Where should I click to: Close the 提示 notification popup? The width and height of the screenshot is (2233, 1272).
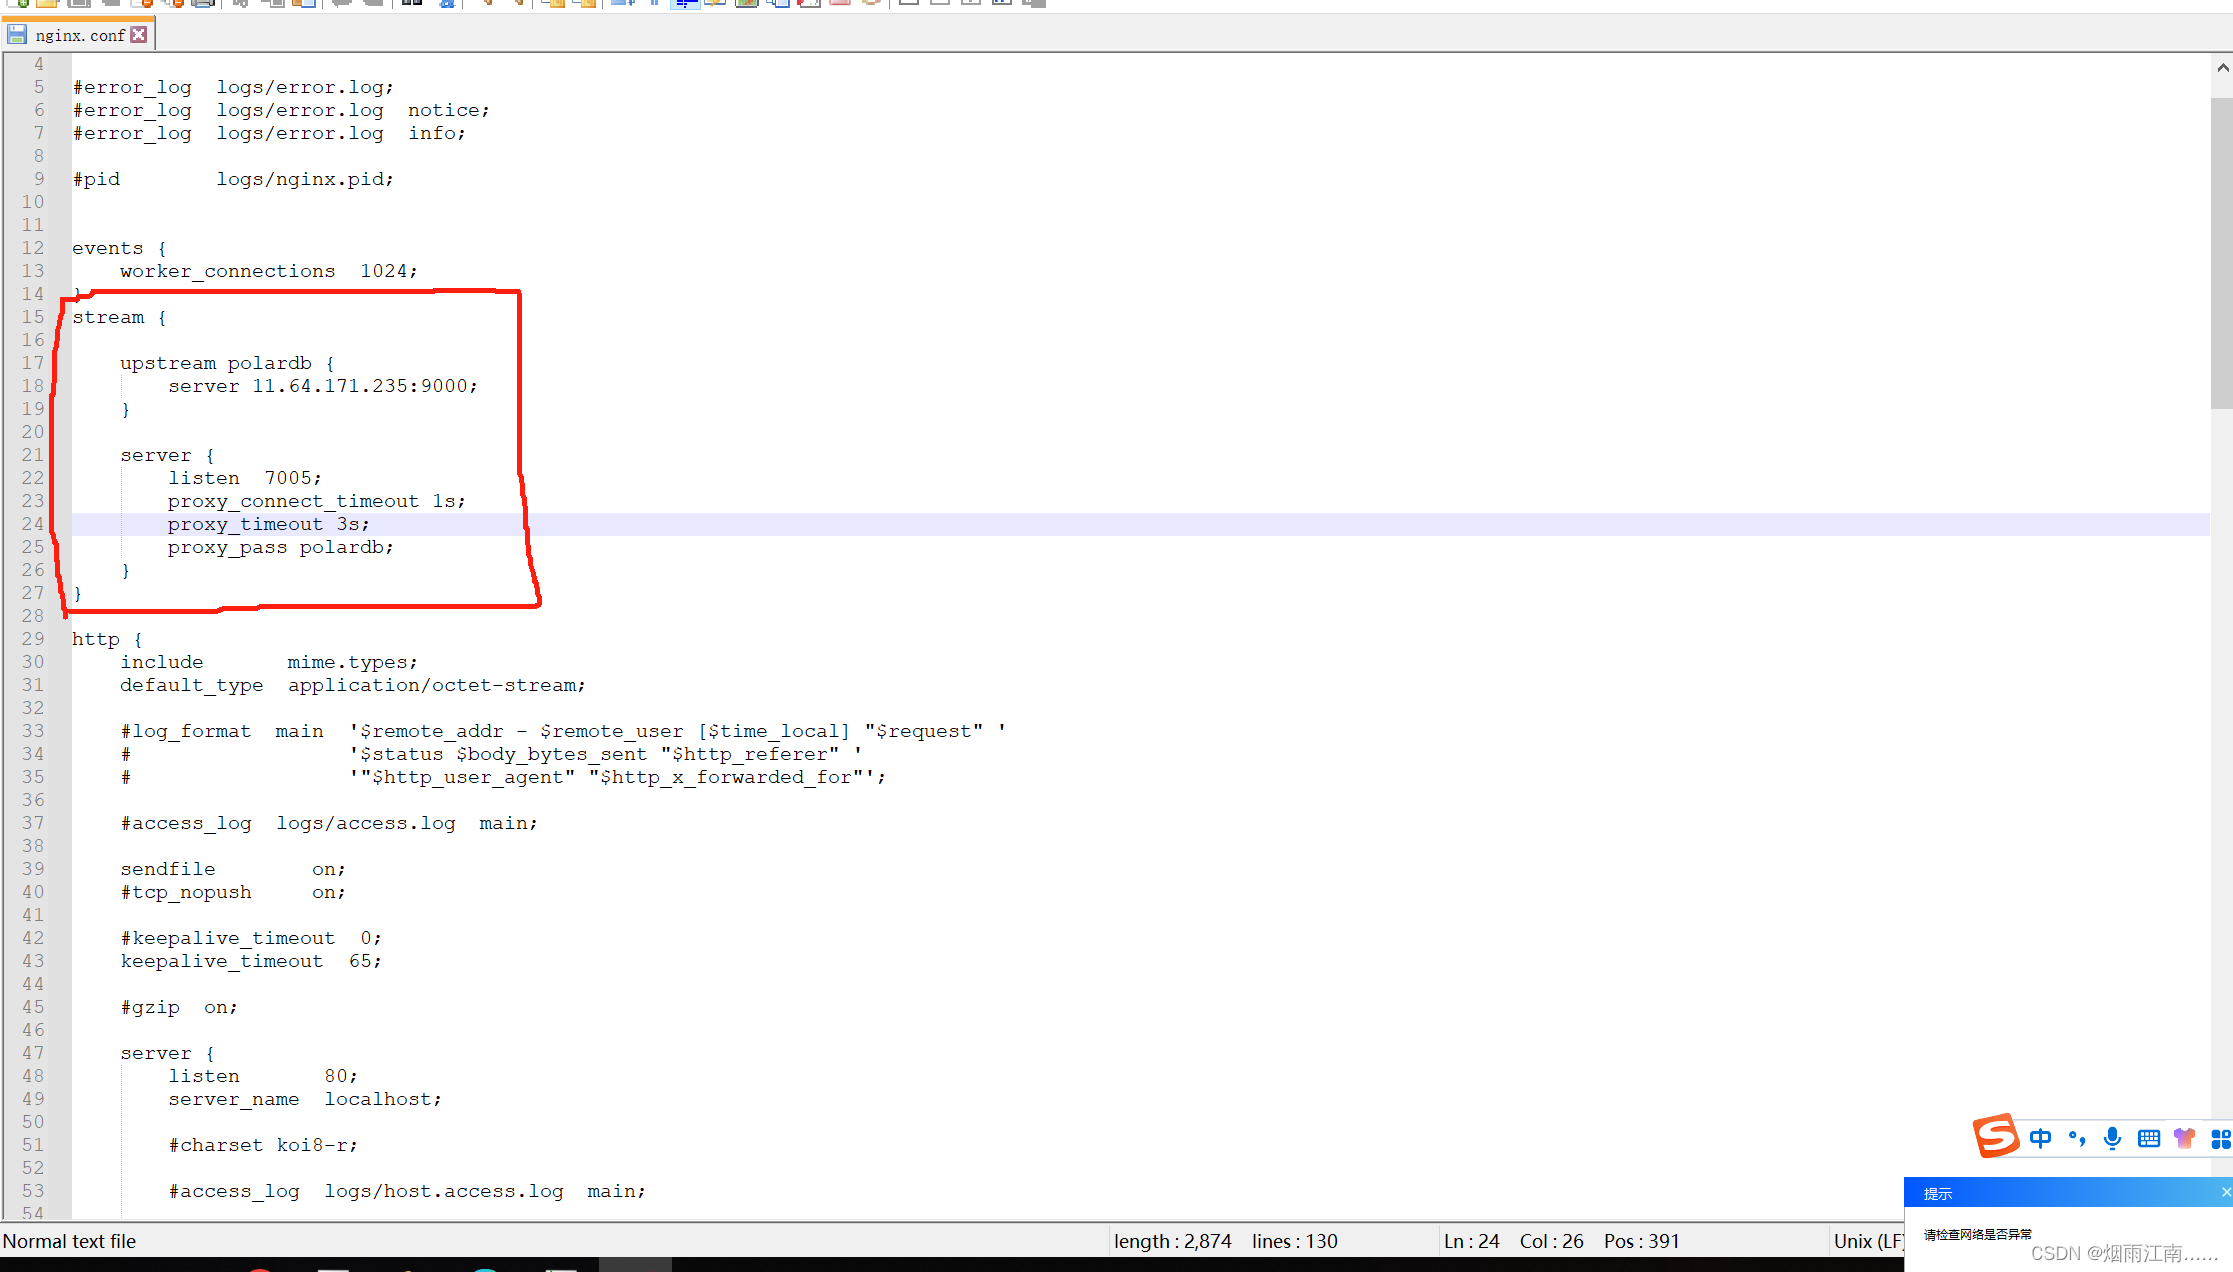pos(2225,1192)
